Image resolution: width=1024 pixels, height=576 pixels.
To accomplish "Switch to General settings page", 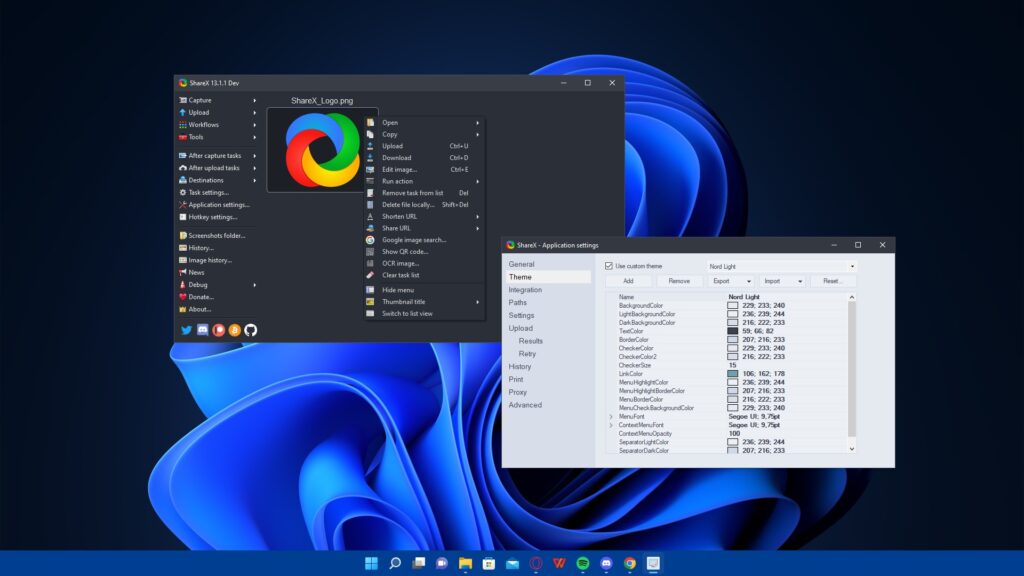I will [x=521, y=264].
